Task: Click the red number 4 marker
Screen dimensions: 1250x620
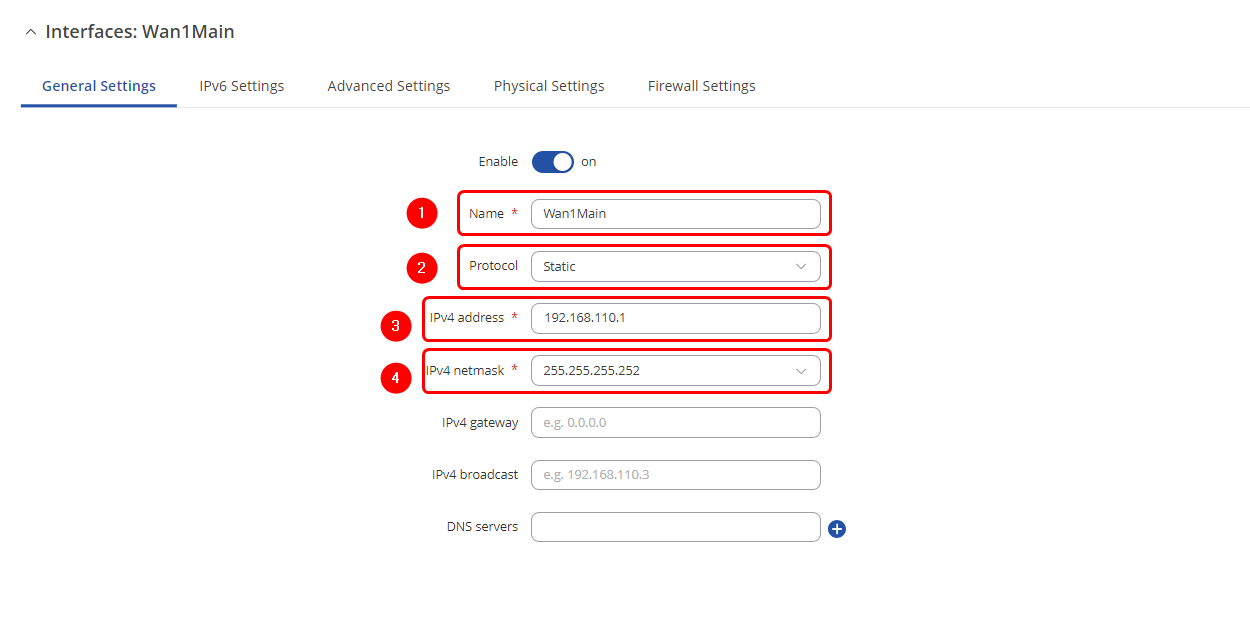Action: point(396,378)
